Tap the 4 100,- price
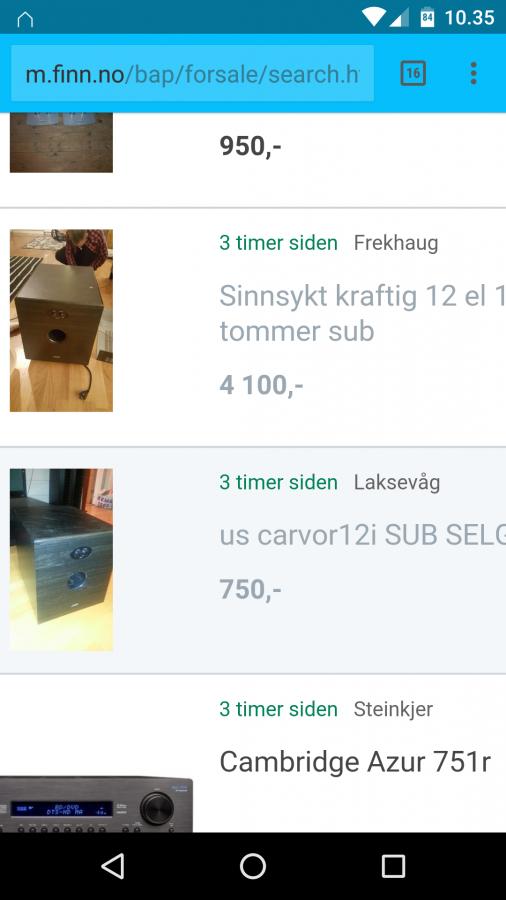This screenshot has width=506, height=900. [x=261, y=385]
